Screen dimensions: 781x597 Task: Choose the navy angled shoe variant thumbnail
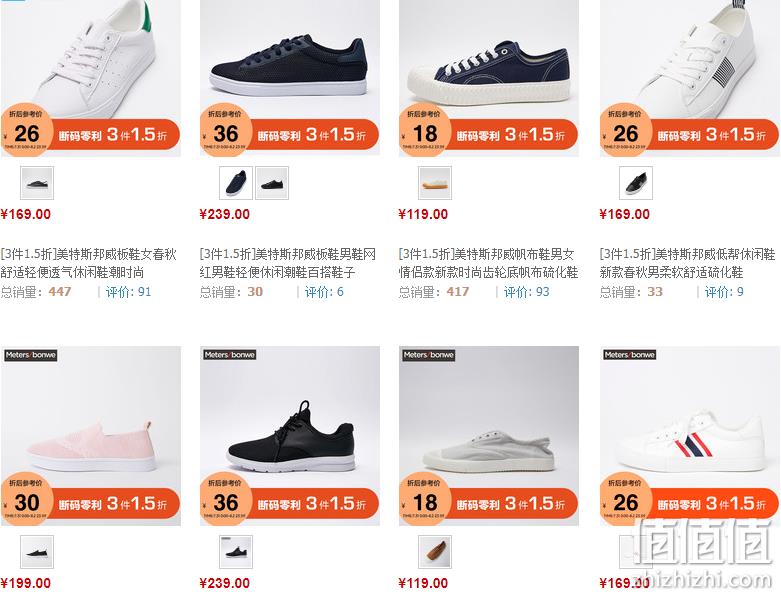click(x=236, y=183)
